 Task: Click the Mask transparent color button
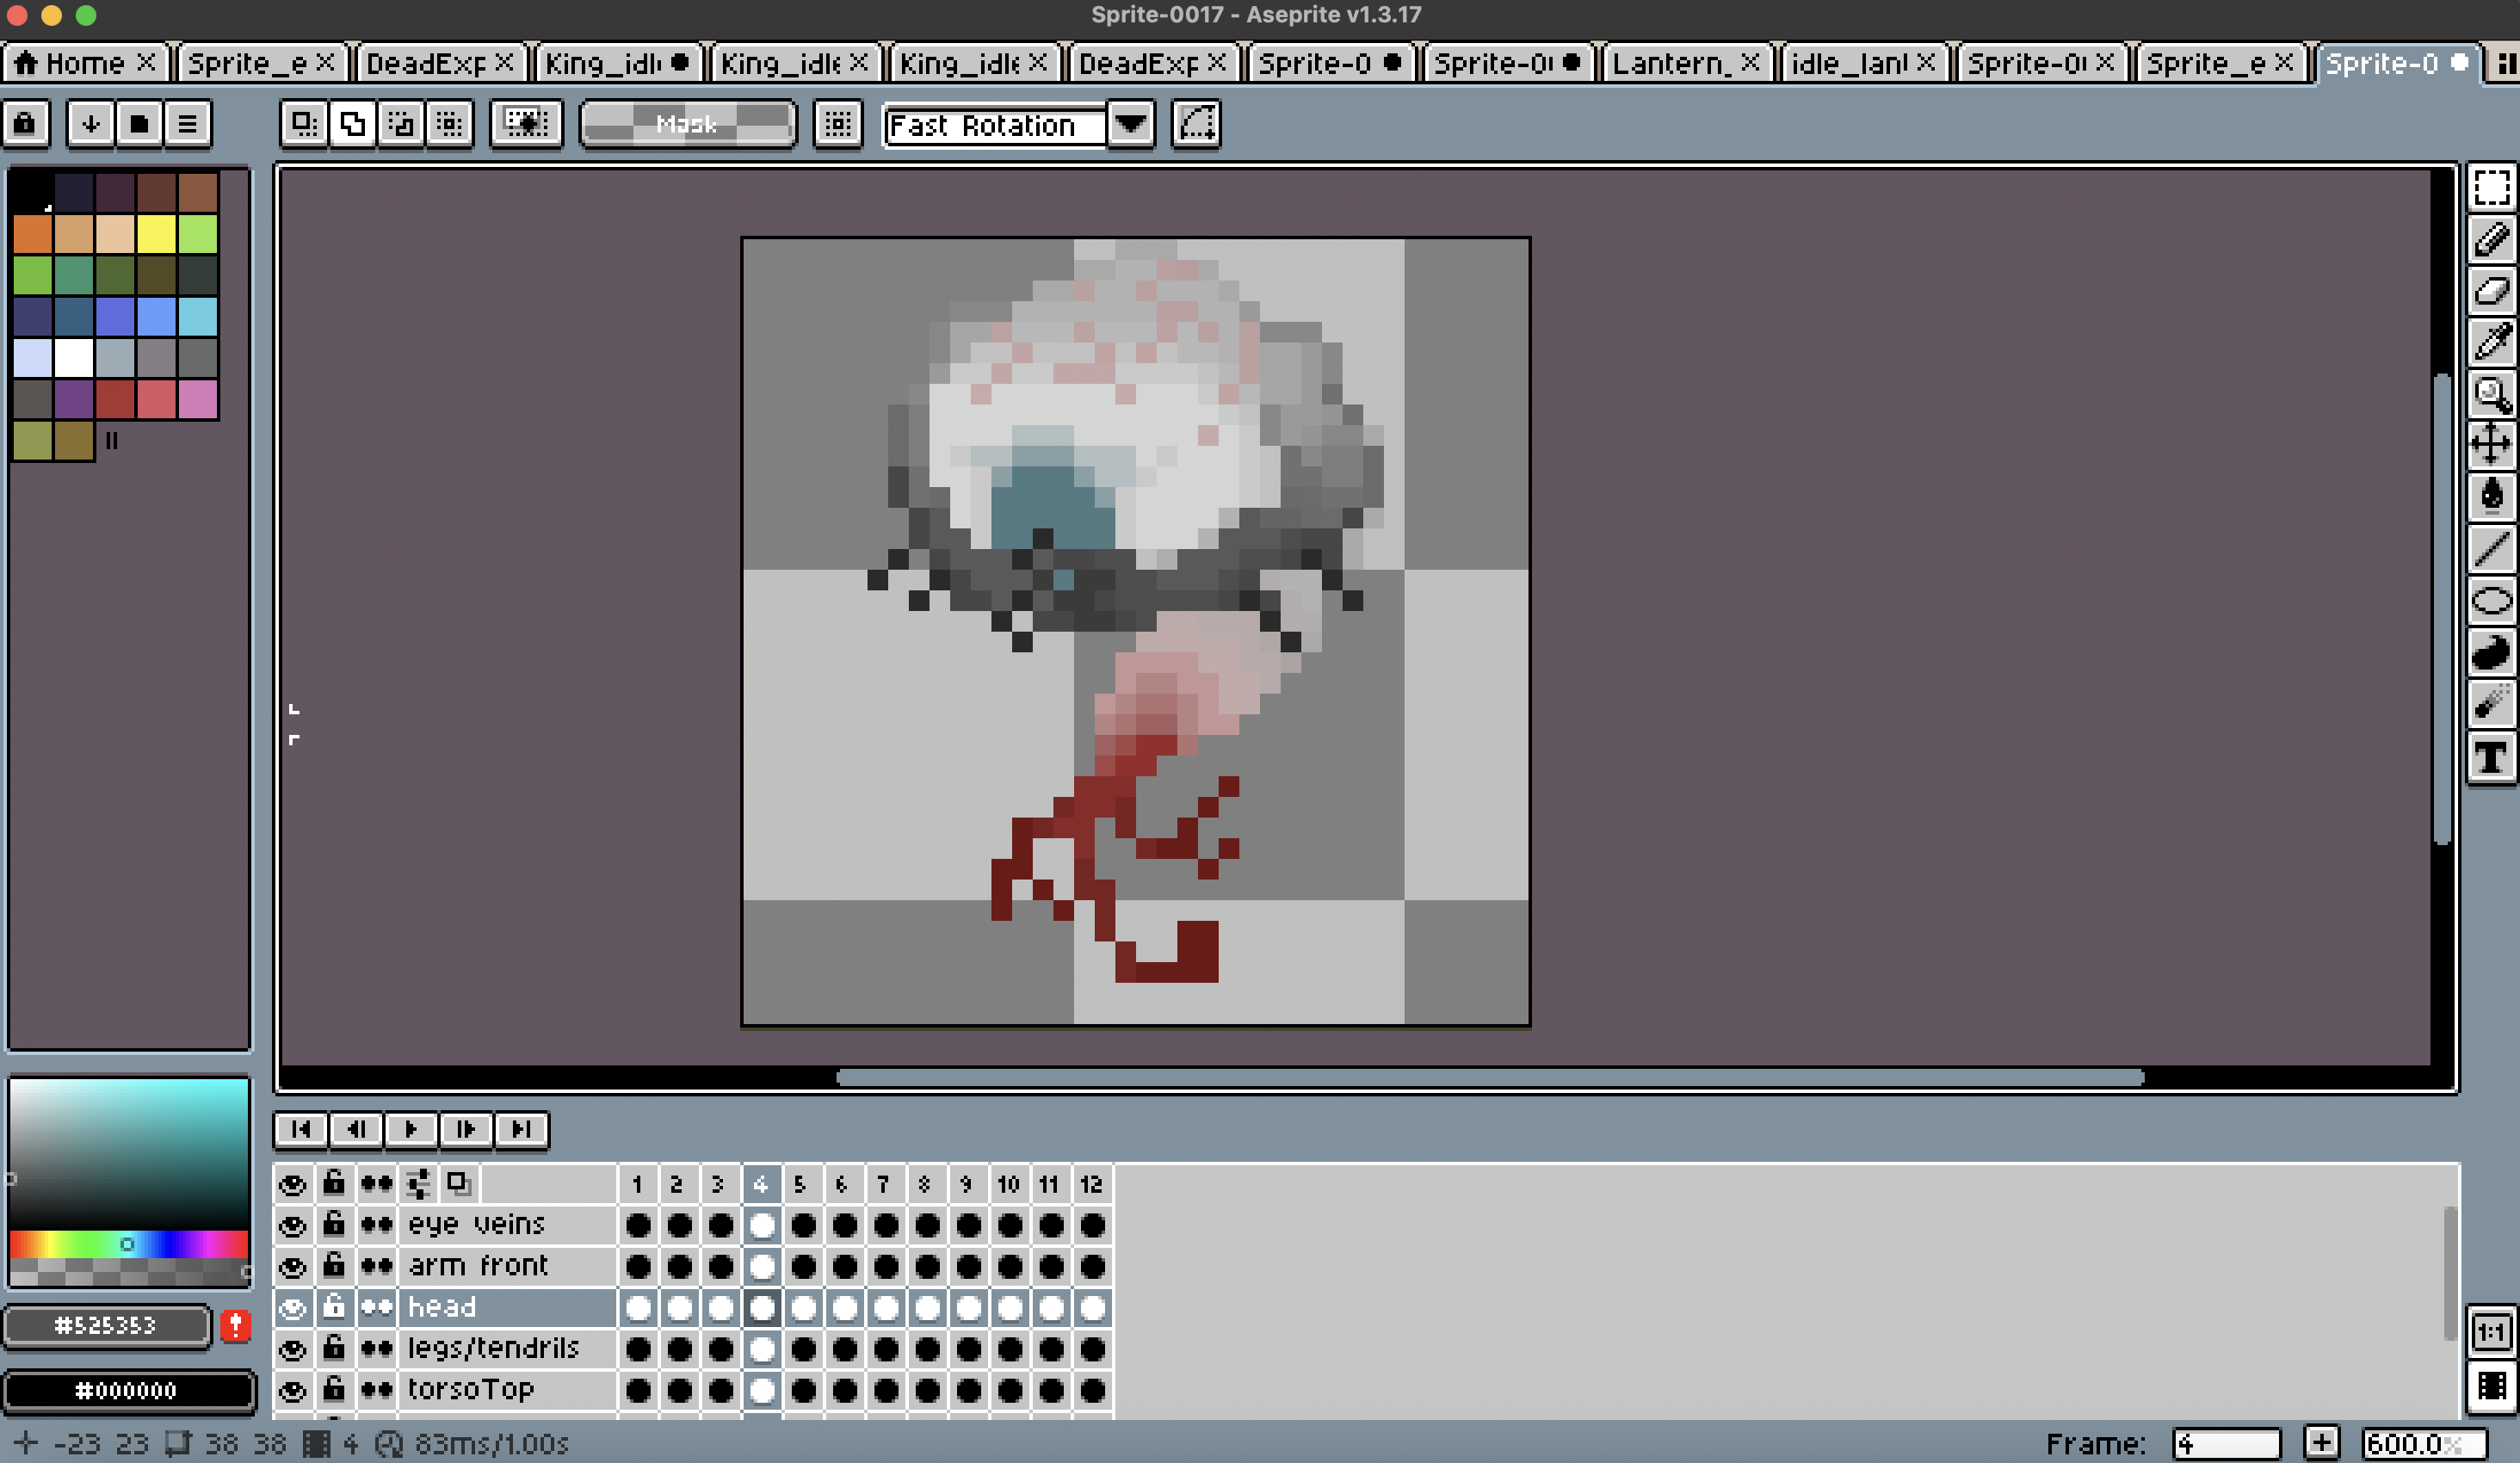[688, 124]
